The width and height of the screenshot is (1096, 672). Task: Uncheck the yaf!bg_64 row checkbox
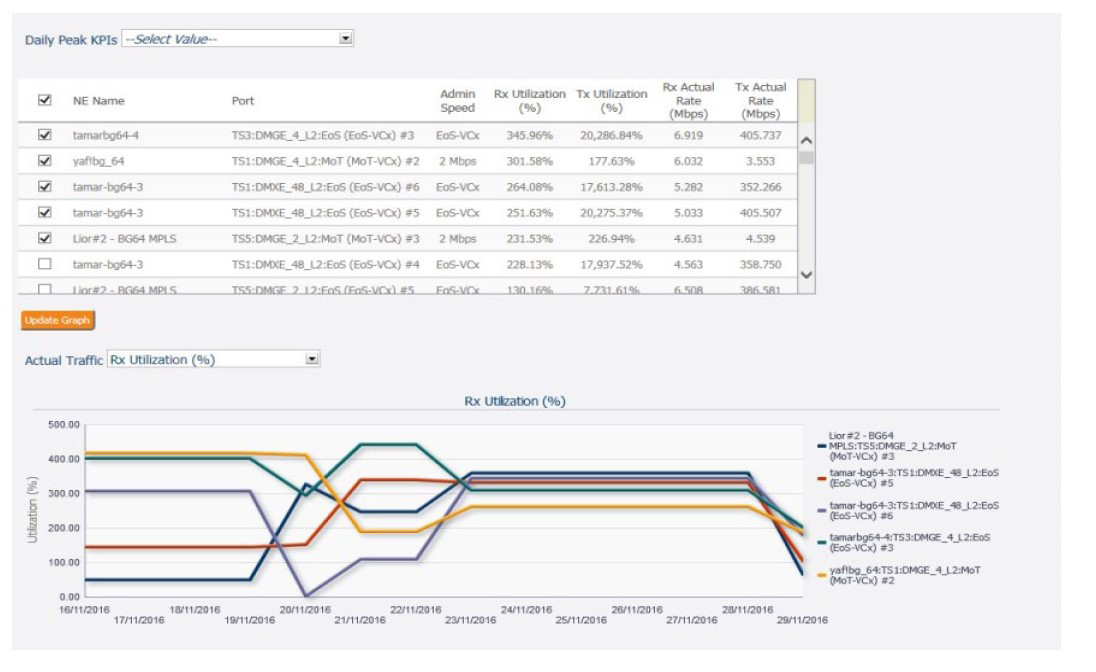point(45,161)
